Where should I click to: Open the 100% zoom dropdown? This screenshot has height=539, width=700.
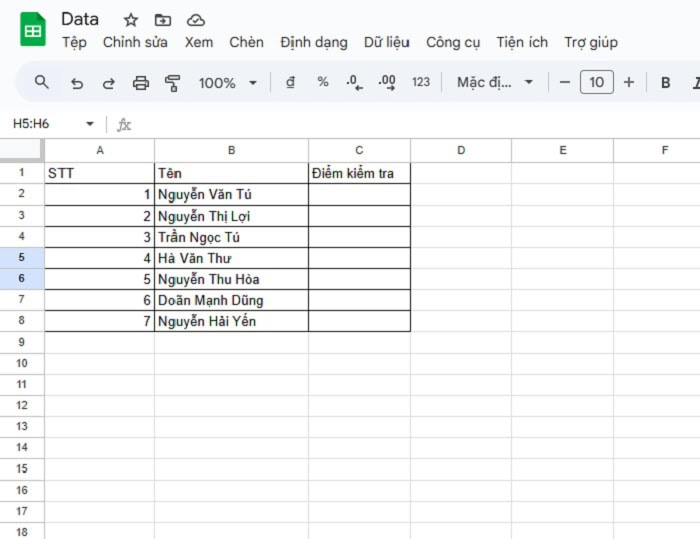pos(228,83)
